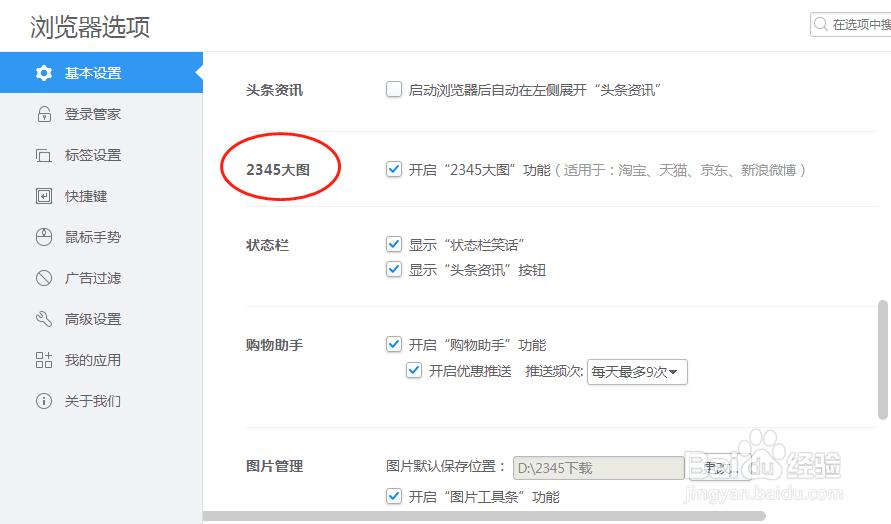Screen dimensions: 891x524
Task: Select 鼠标手势 in the sidebar
Action: 101,237
